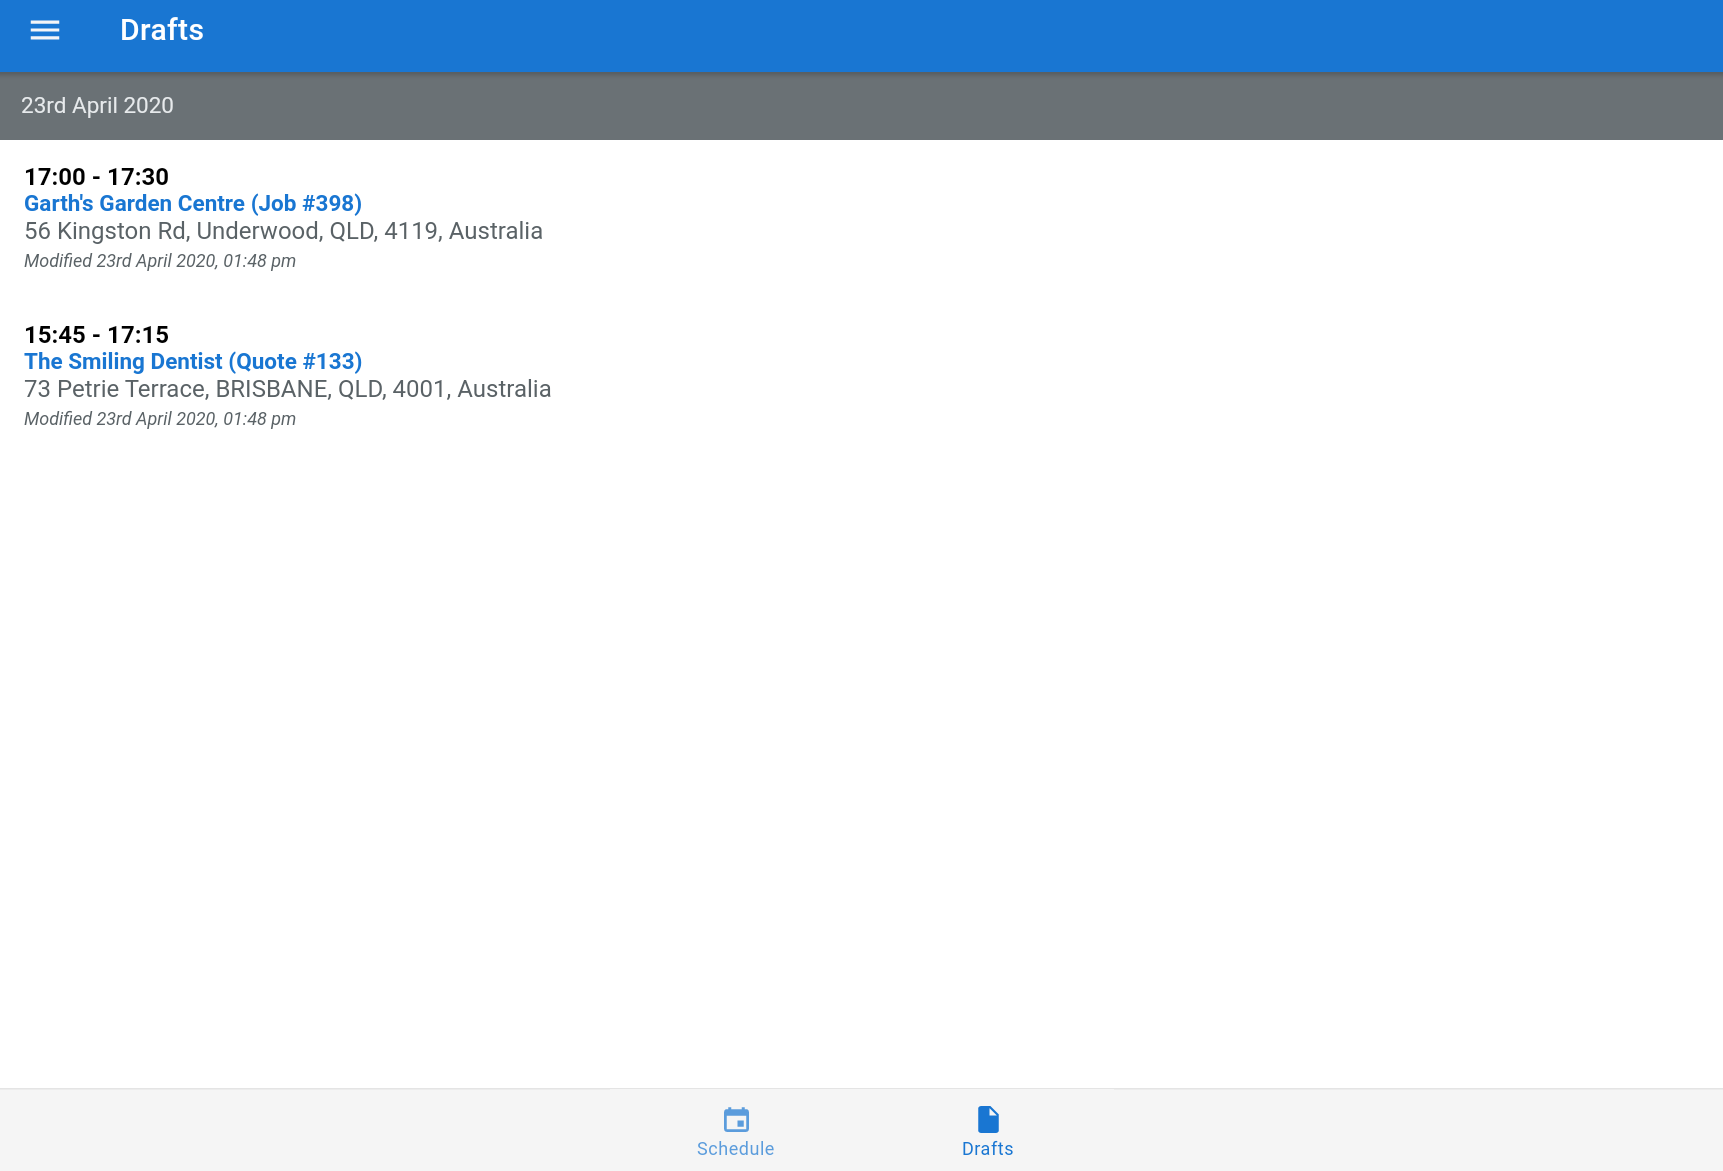Open the hamburger navigation menu

45,30
